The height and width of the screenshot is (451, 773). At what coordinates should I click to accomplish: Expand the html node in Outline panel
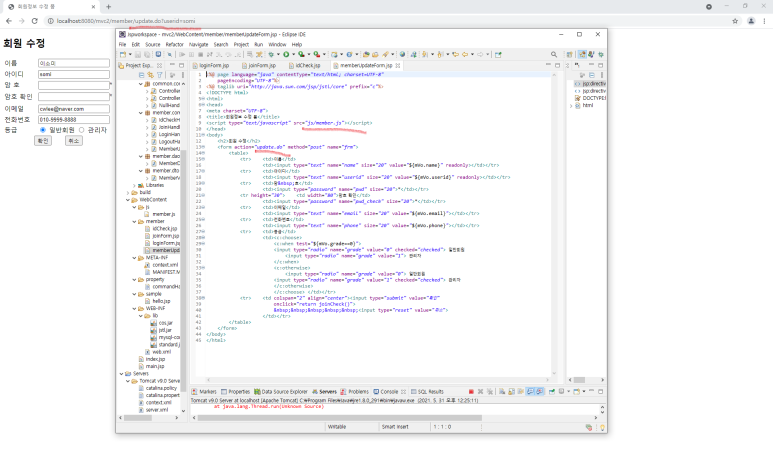pos(571,105)
